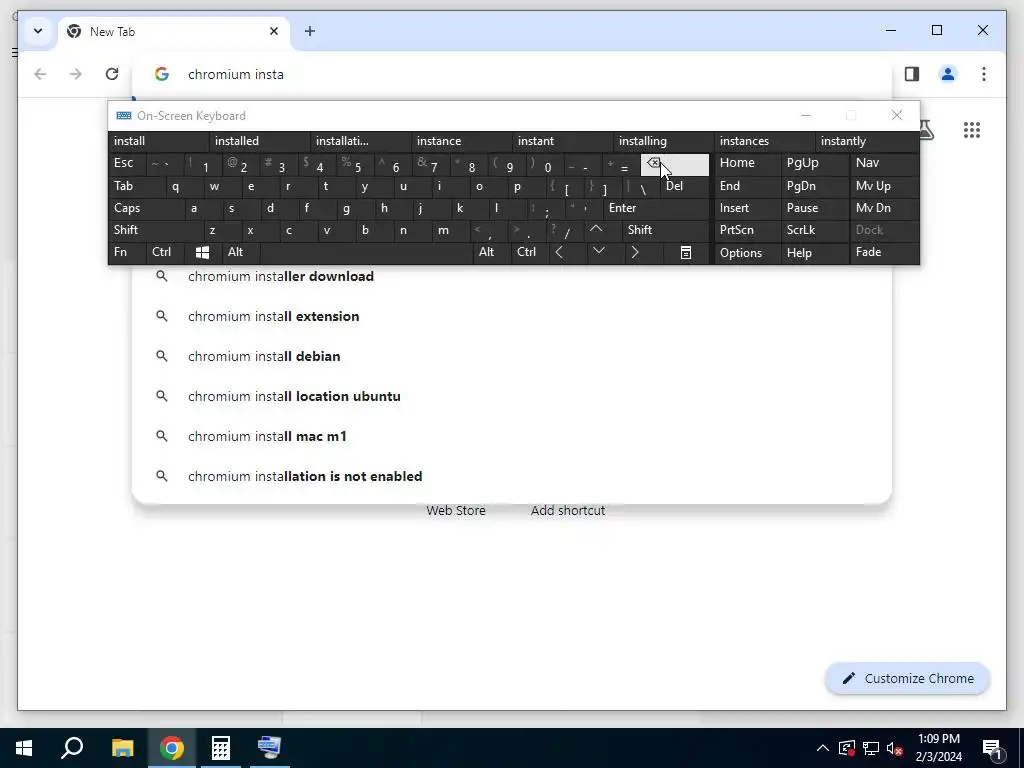Toggle the right Shift key

[665, 230]
